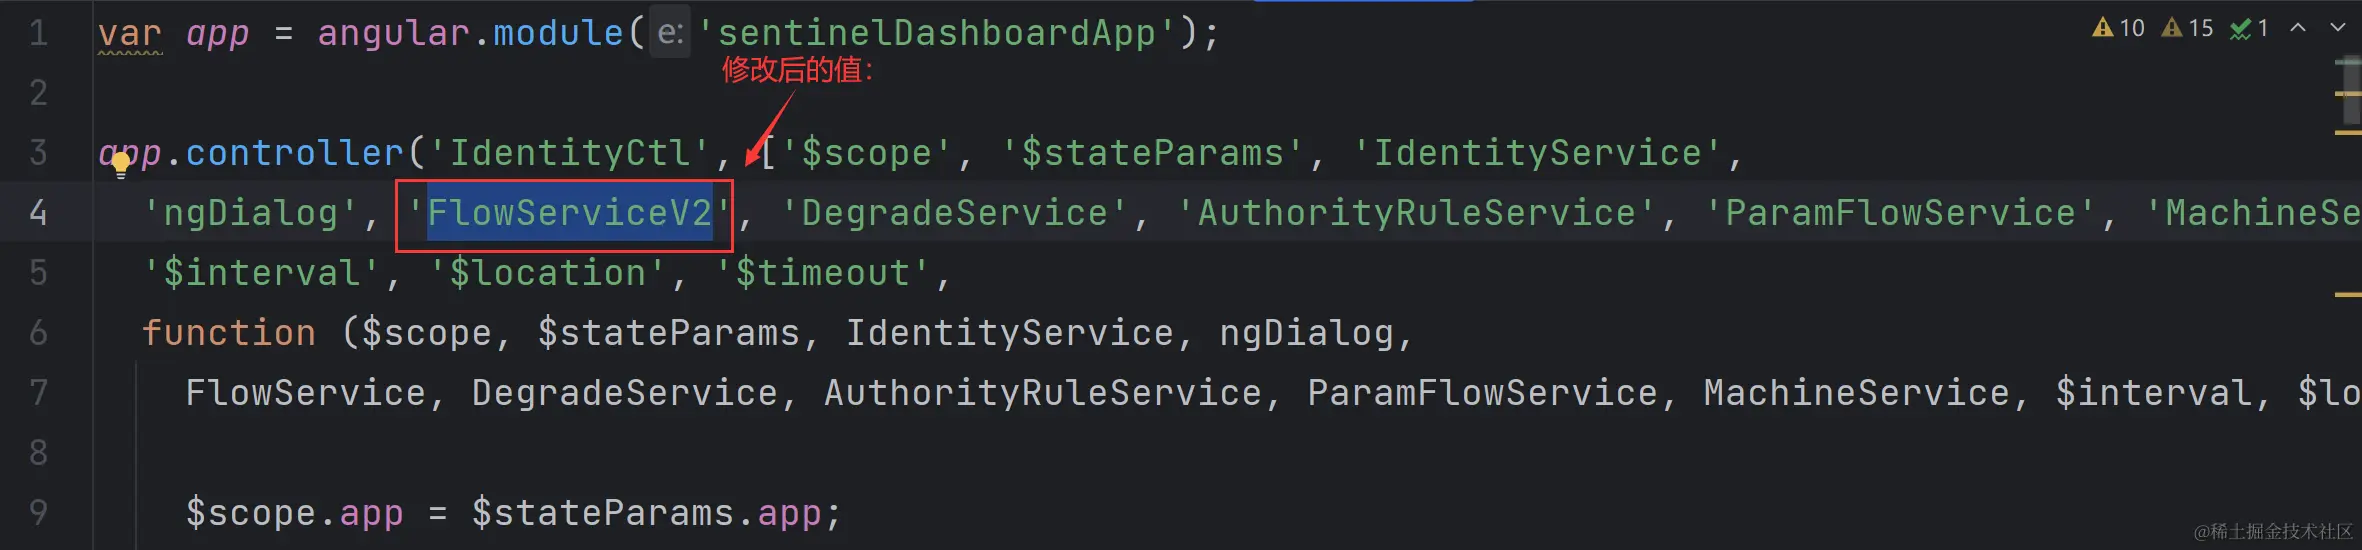Click the '$interval' string on line 5
Viewport: 2362px width, 550px height.
click(261, 273)
